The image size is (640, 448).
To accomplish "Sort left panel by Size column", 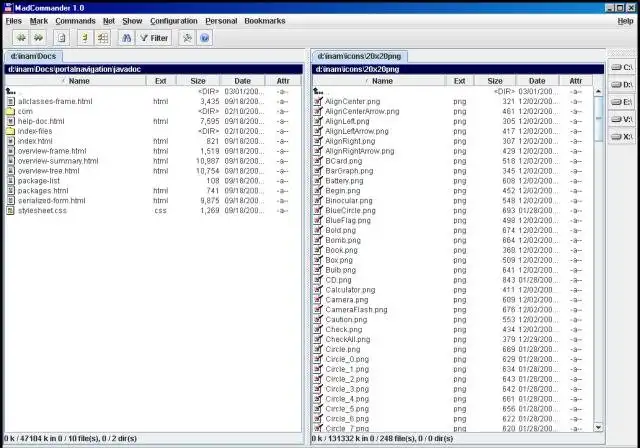I will (x=198, y=81).
